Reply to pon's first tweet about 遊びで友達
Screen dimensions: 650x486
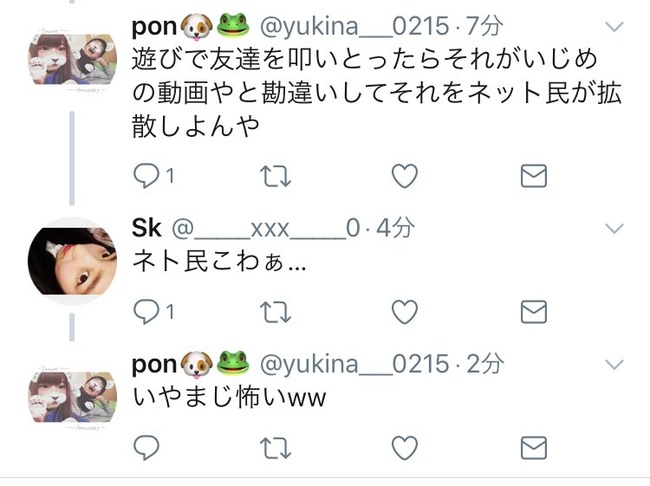tap(146, 176)
